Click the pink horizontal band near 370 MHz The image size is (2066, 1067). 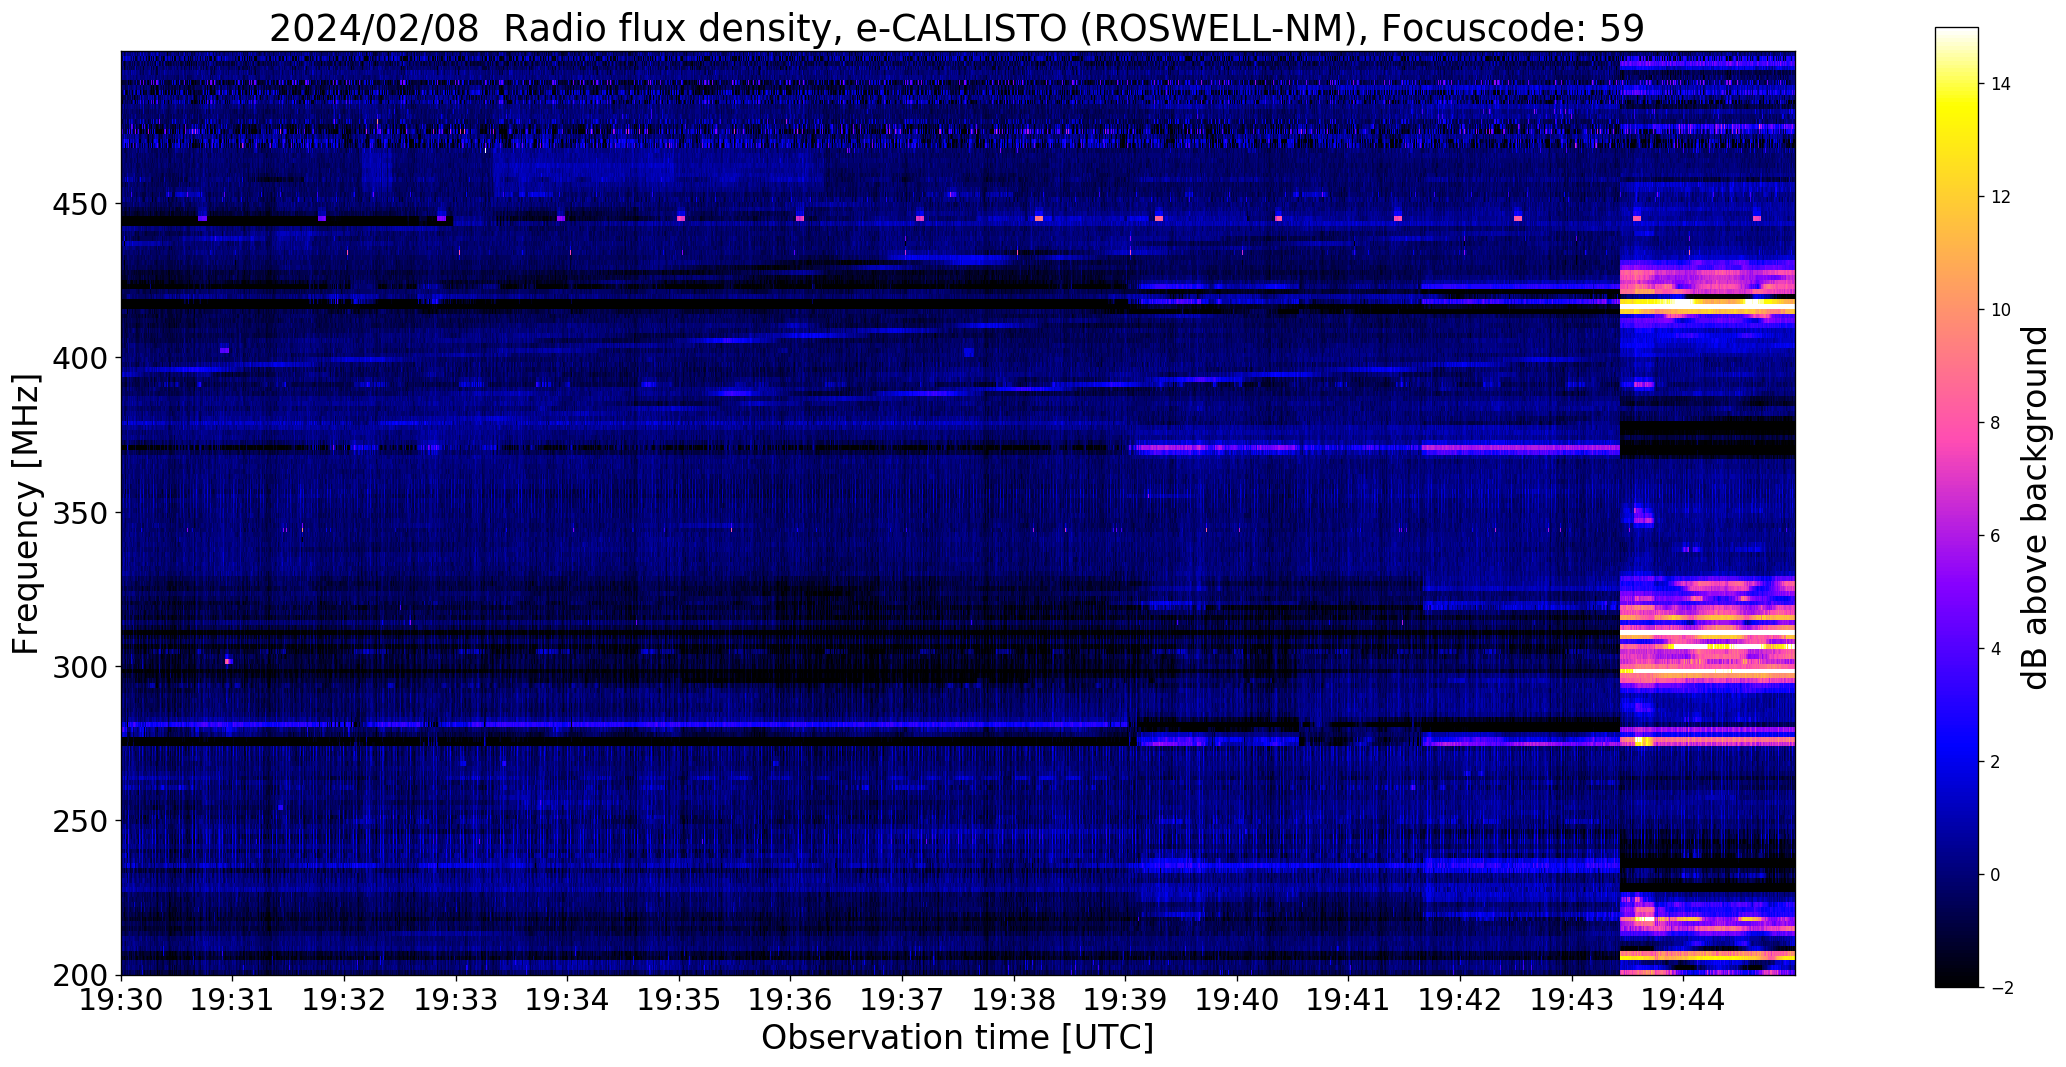(1521, 449)
